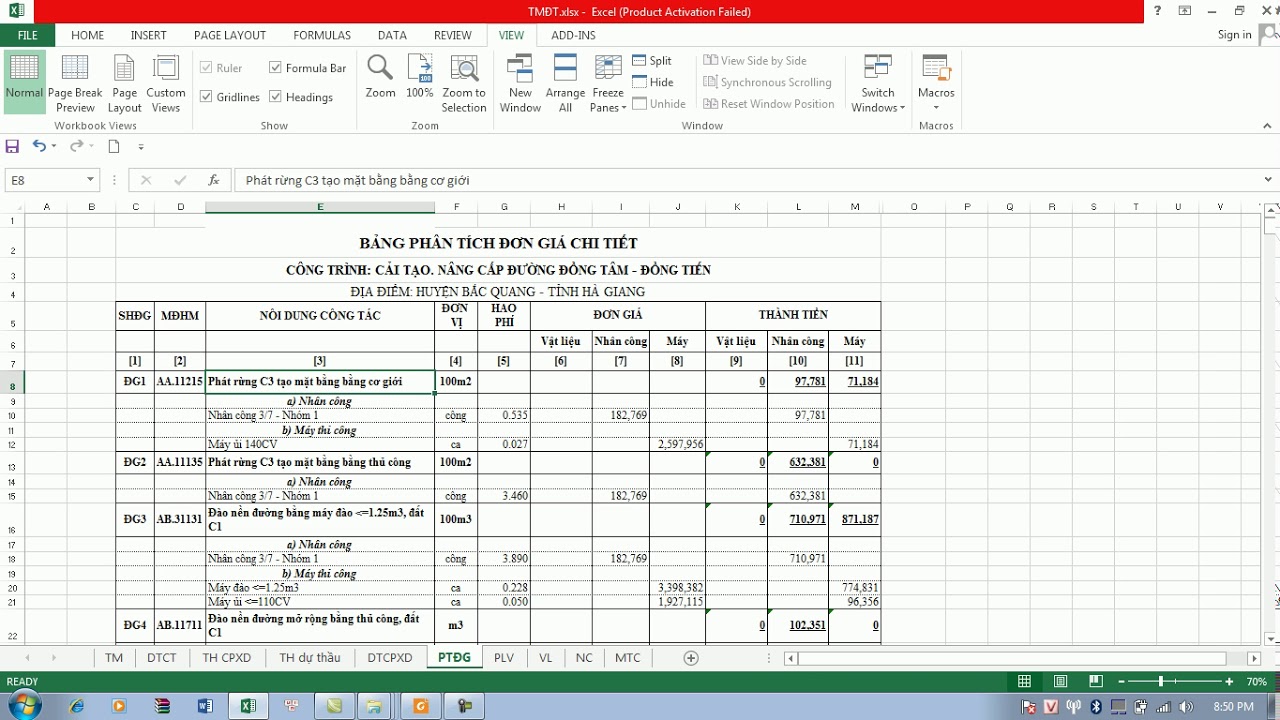Click the Insert Function fx icon
This screenshot has height=720, width=1280.
coord(213,180)
